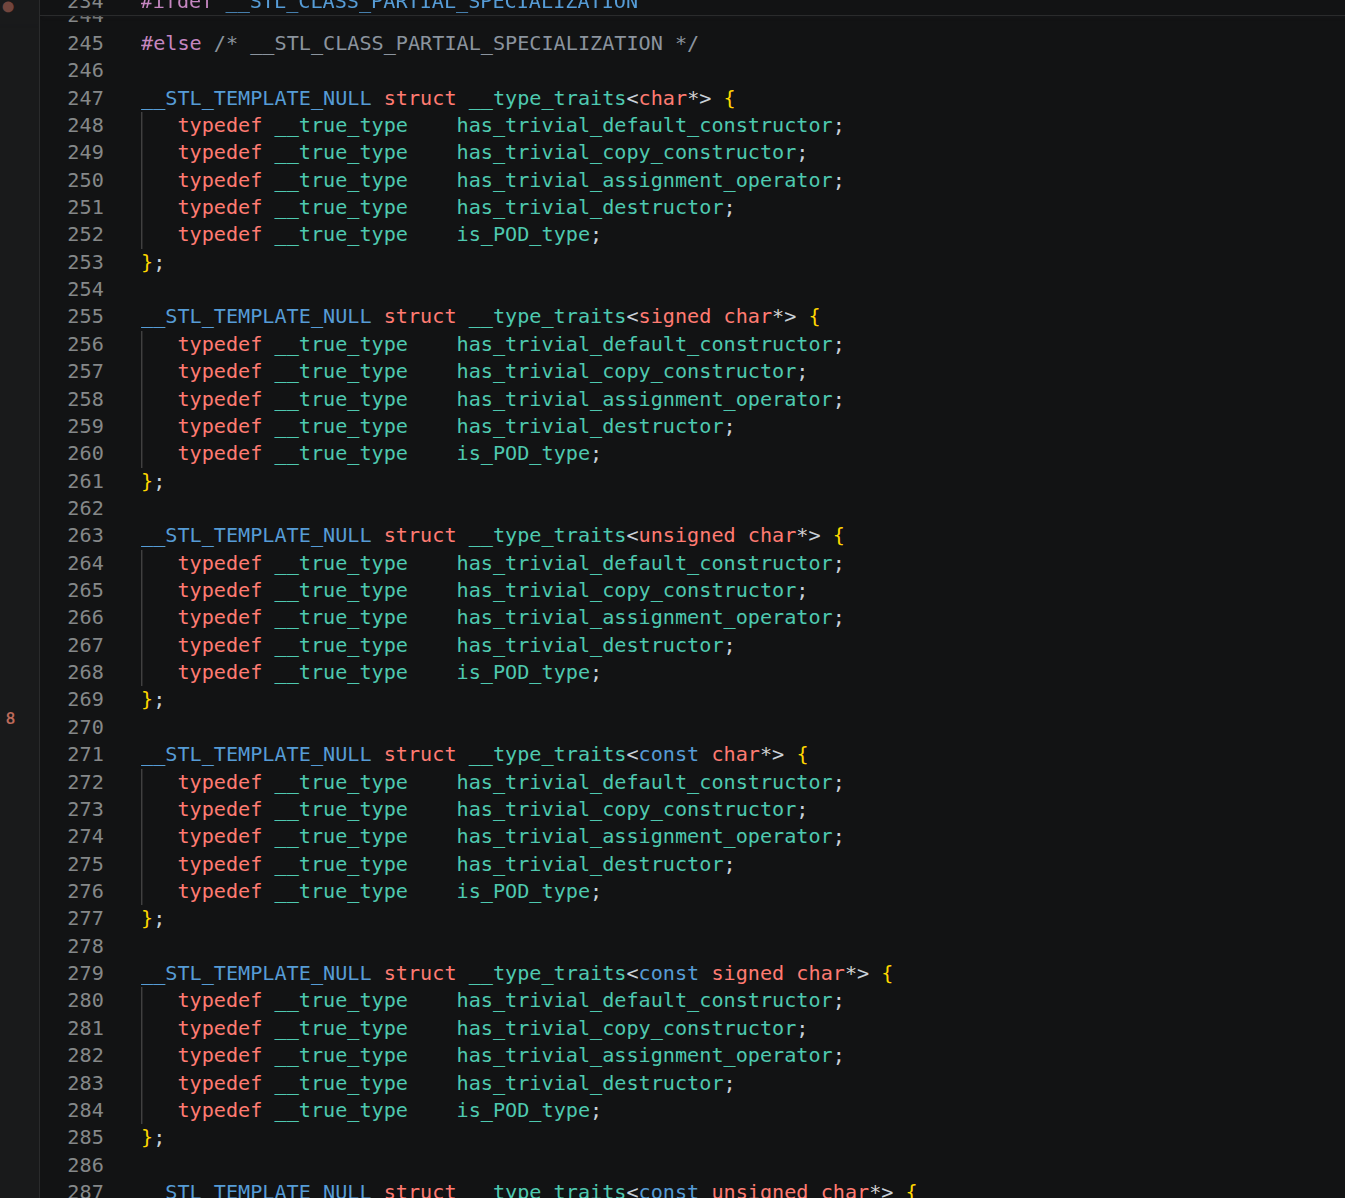
Task: Click line number 270 in the gutter
Action: (x=85, y=728)
